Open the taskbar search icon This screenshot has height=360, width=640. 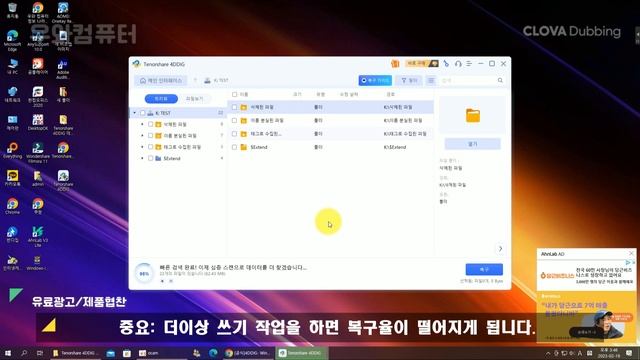(x=24, y=353)
